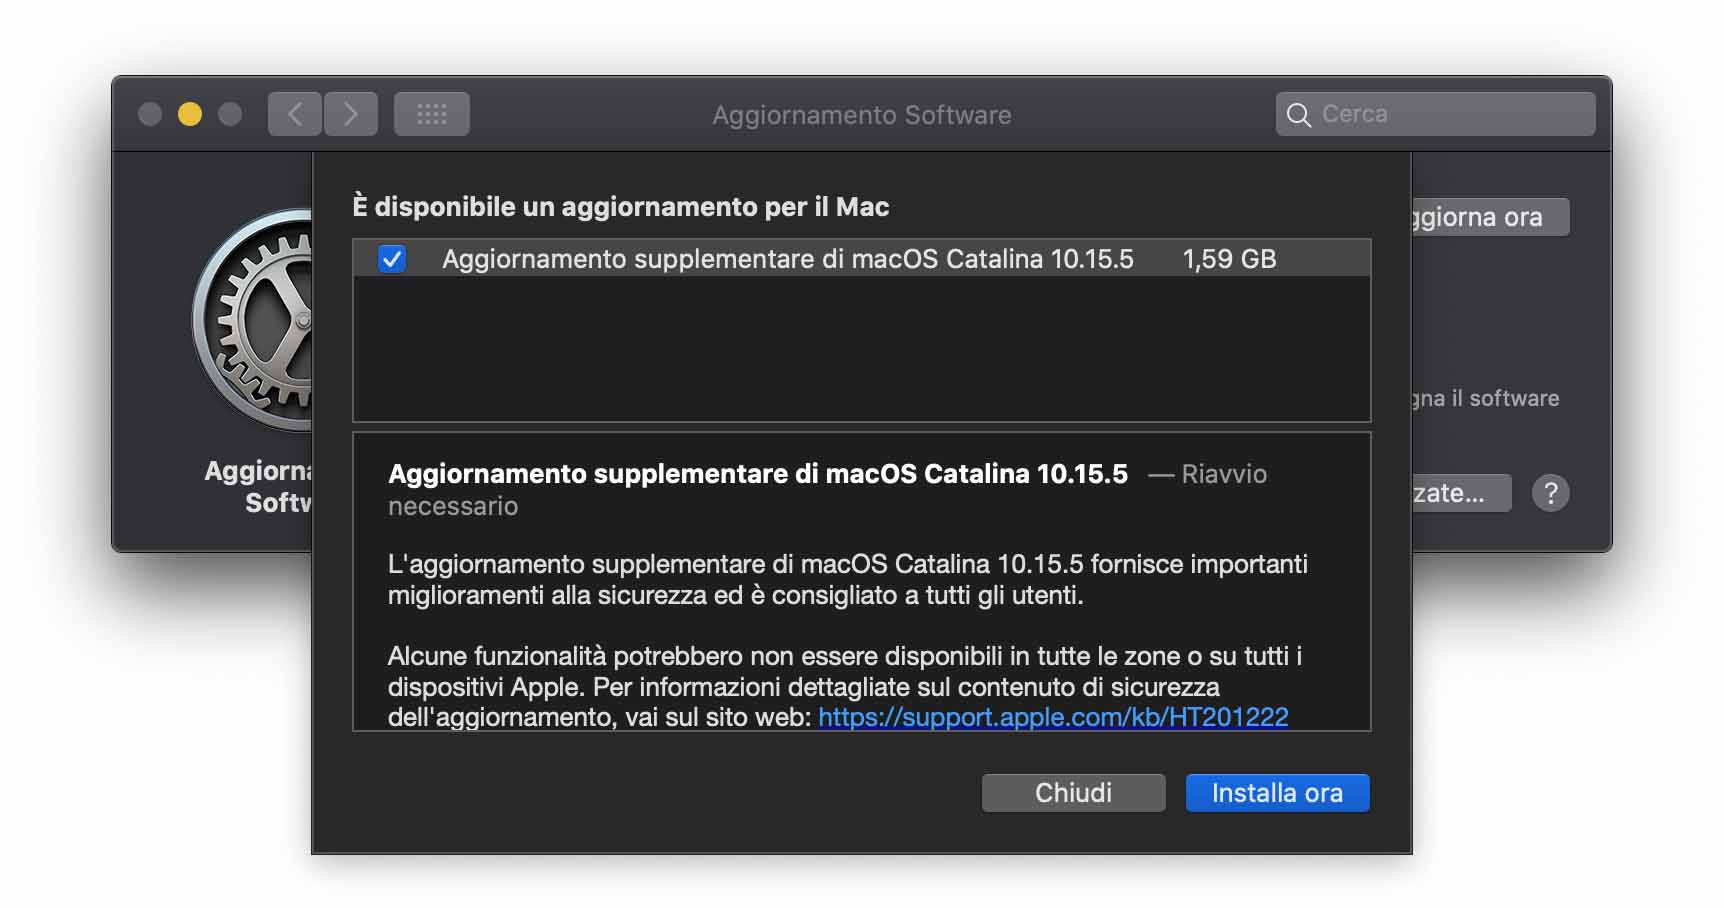The image size is (1724, 908).
Task: Click the Aggiornamento Software window title
Action: click(x=861, y=115)
